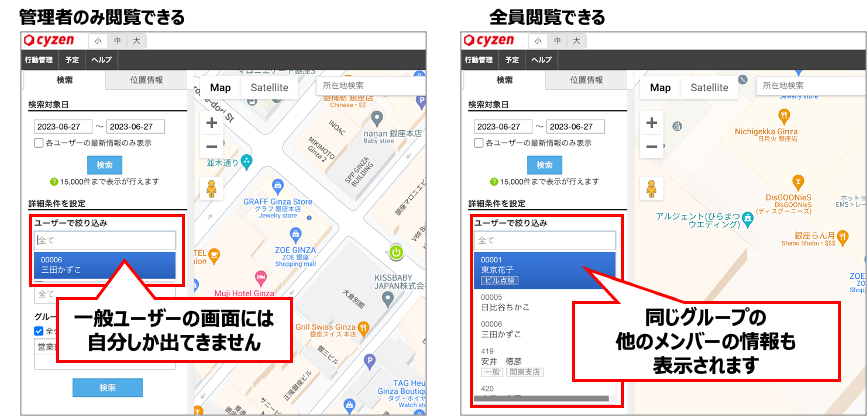The width and height of the screenshot is (867, 416).
Task: Switch right map to Map view
Action: click(x=661, y=87)
